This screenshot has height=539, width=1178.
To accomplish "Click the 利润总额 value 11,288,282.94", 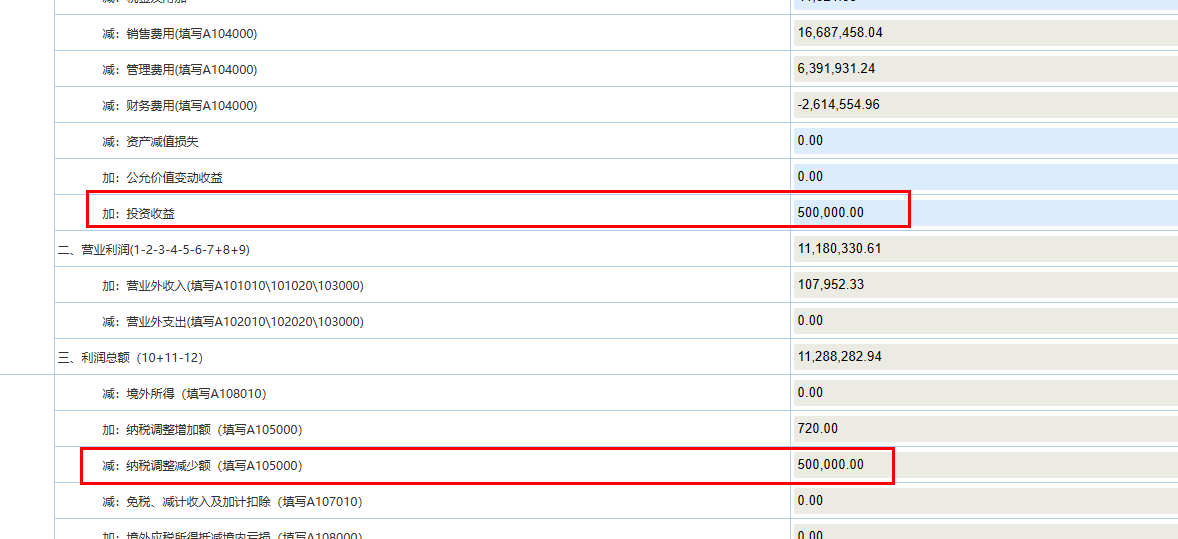I will click(985, 357).
